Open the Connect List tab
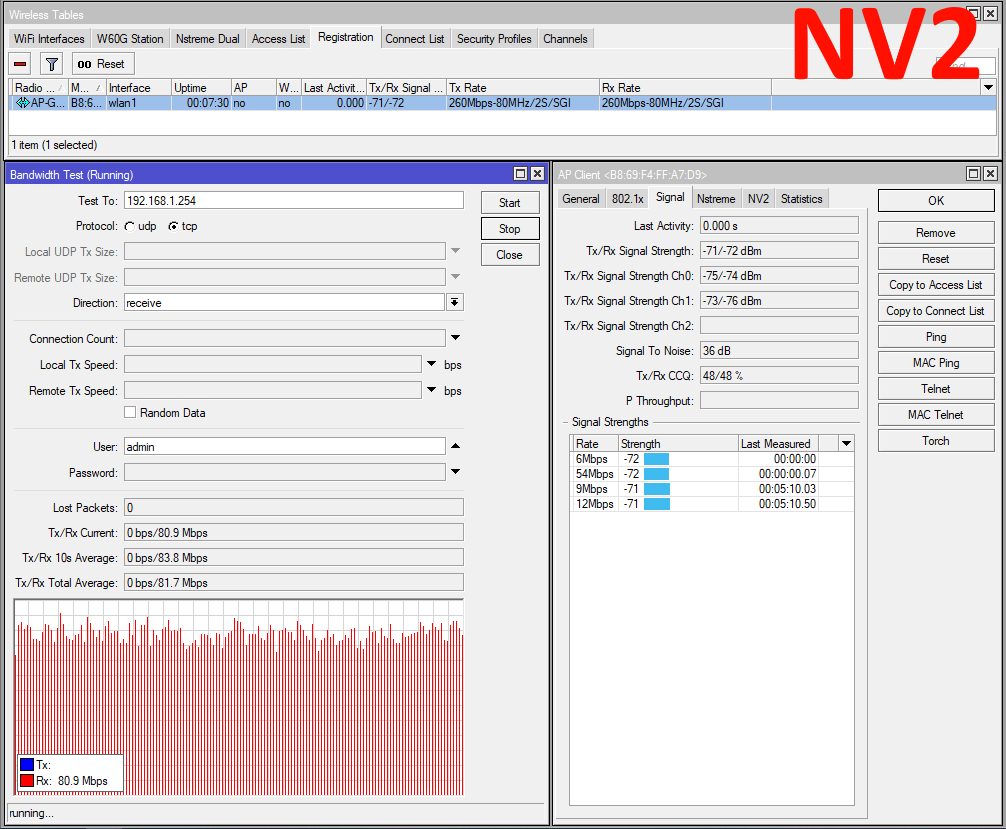1006x829 pixels. pos(414,38)
